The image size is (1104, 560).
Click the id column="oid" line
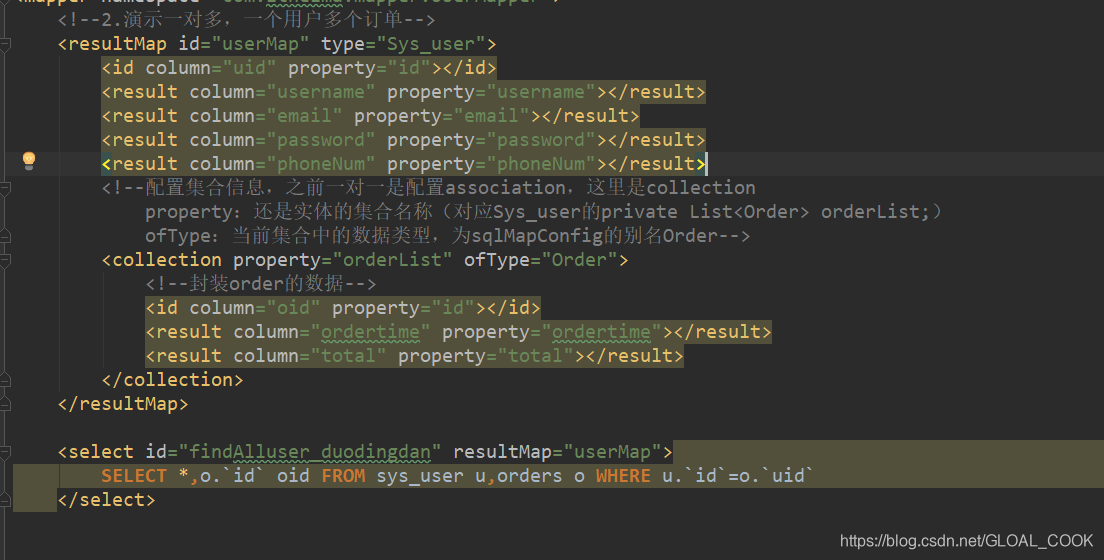click(343, 308)
